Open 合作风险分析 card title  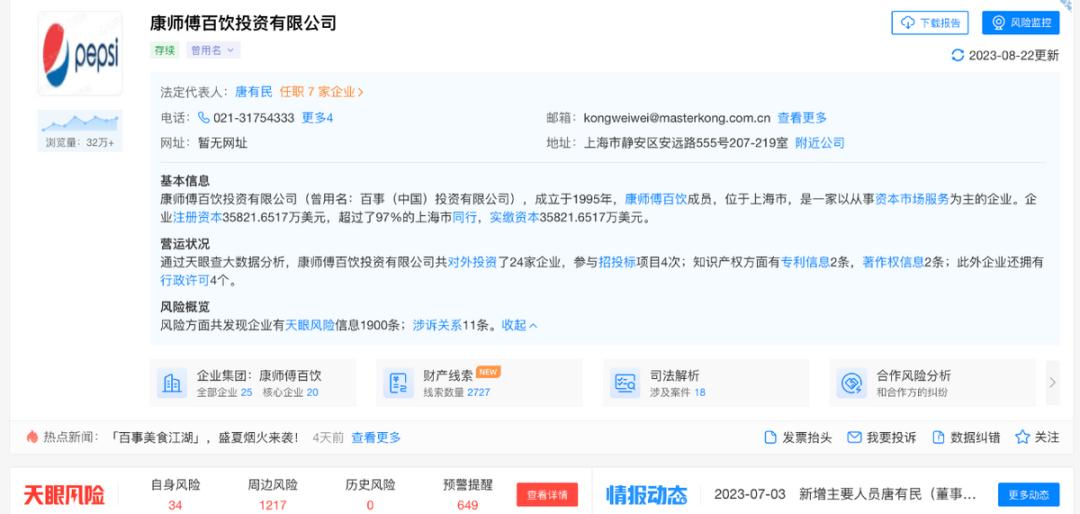click(x=913, y=376)
